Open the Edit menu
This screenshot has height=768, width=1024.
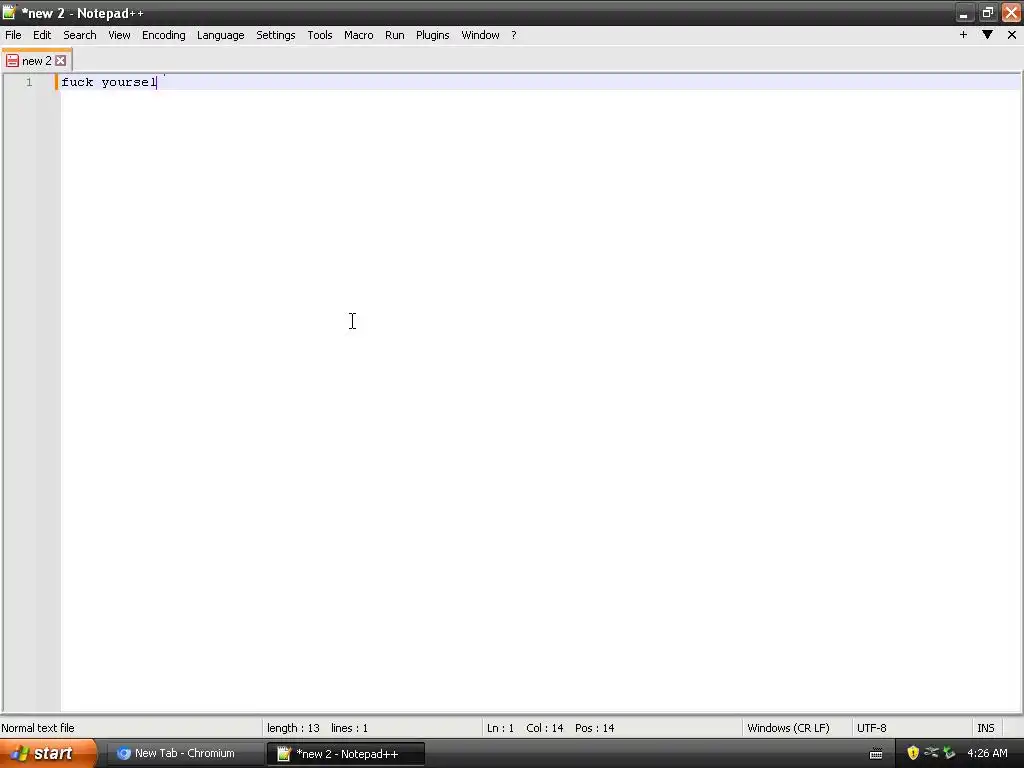(42, 35)
